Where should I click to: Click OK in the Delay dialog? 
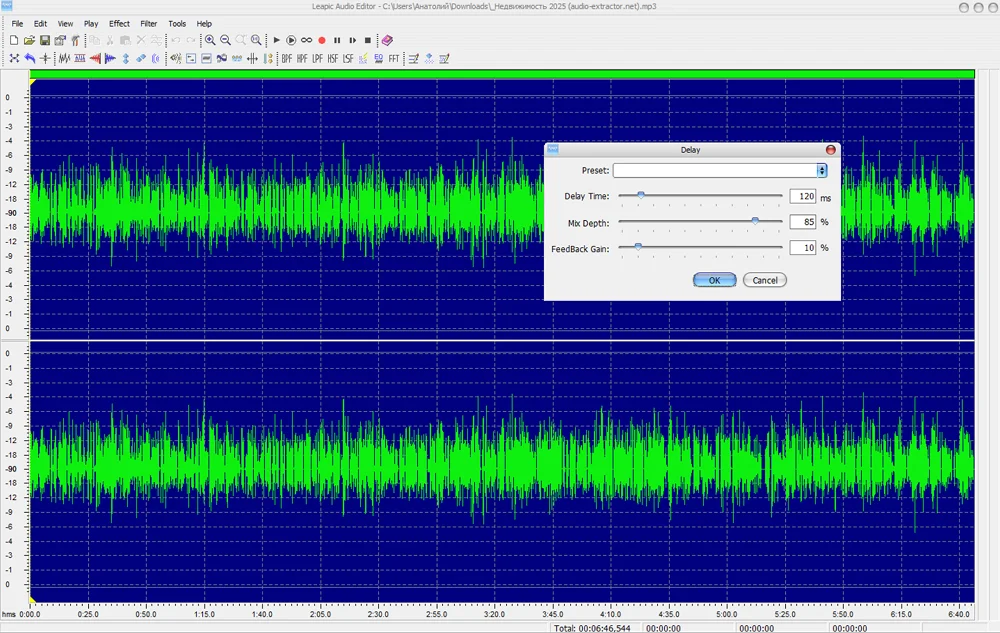click(x=714, y=281)
